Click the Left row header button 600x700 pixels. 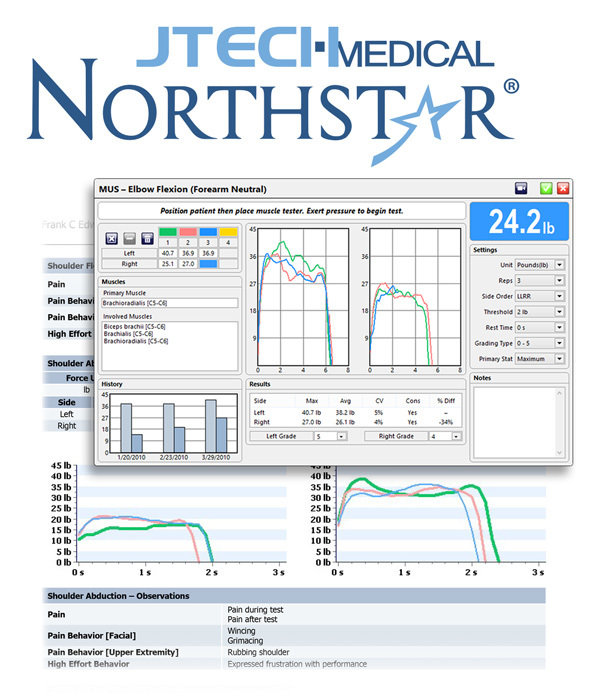(129, 253)
